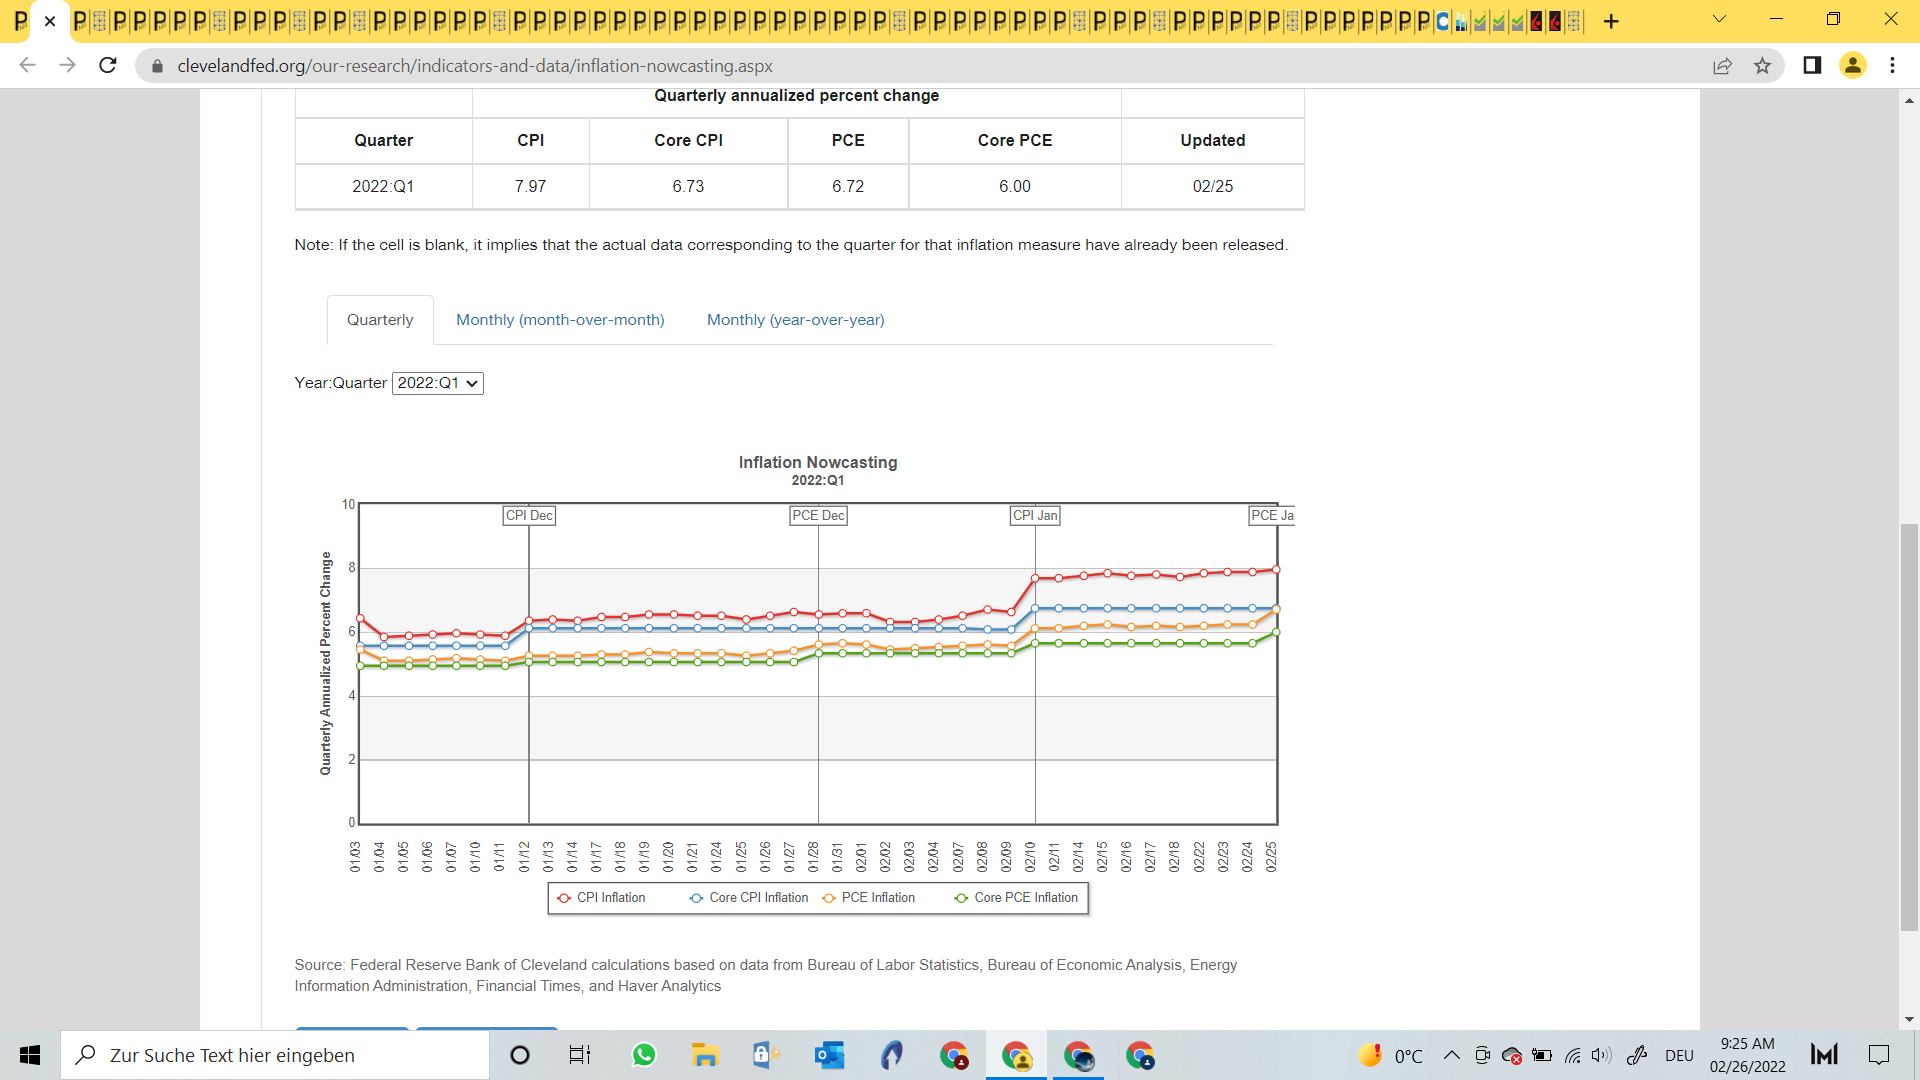Reload the page with the refresh icon
Image resolution: width=1920 pixels, height=1080 pixels.
point(108,66)
